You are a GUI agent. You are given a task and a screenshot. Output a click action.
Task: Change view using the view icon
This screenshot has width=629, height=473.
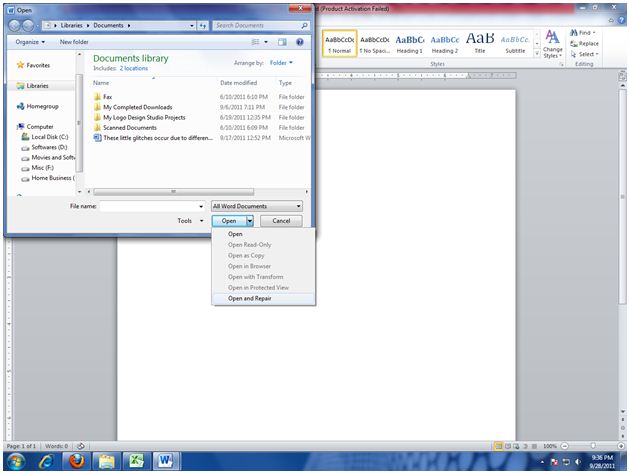tap(256, 42)
